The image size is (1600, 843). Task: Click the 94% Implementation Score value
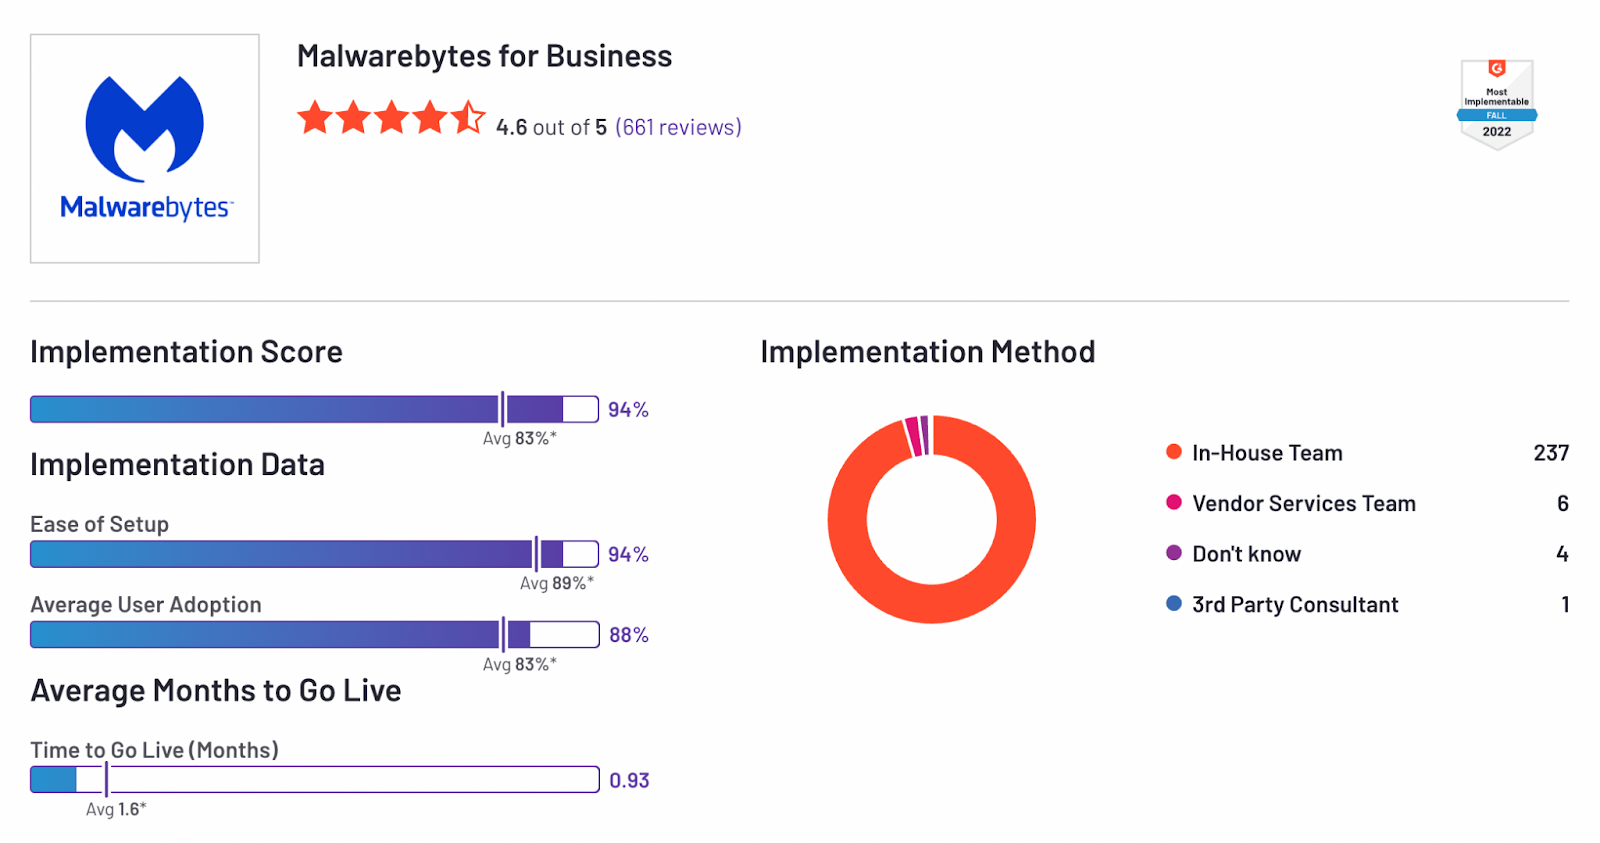tap(628, 409)
